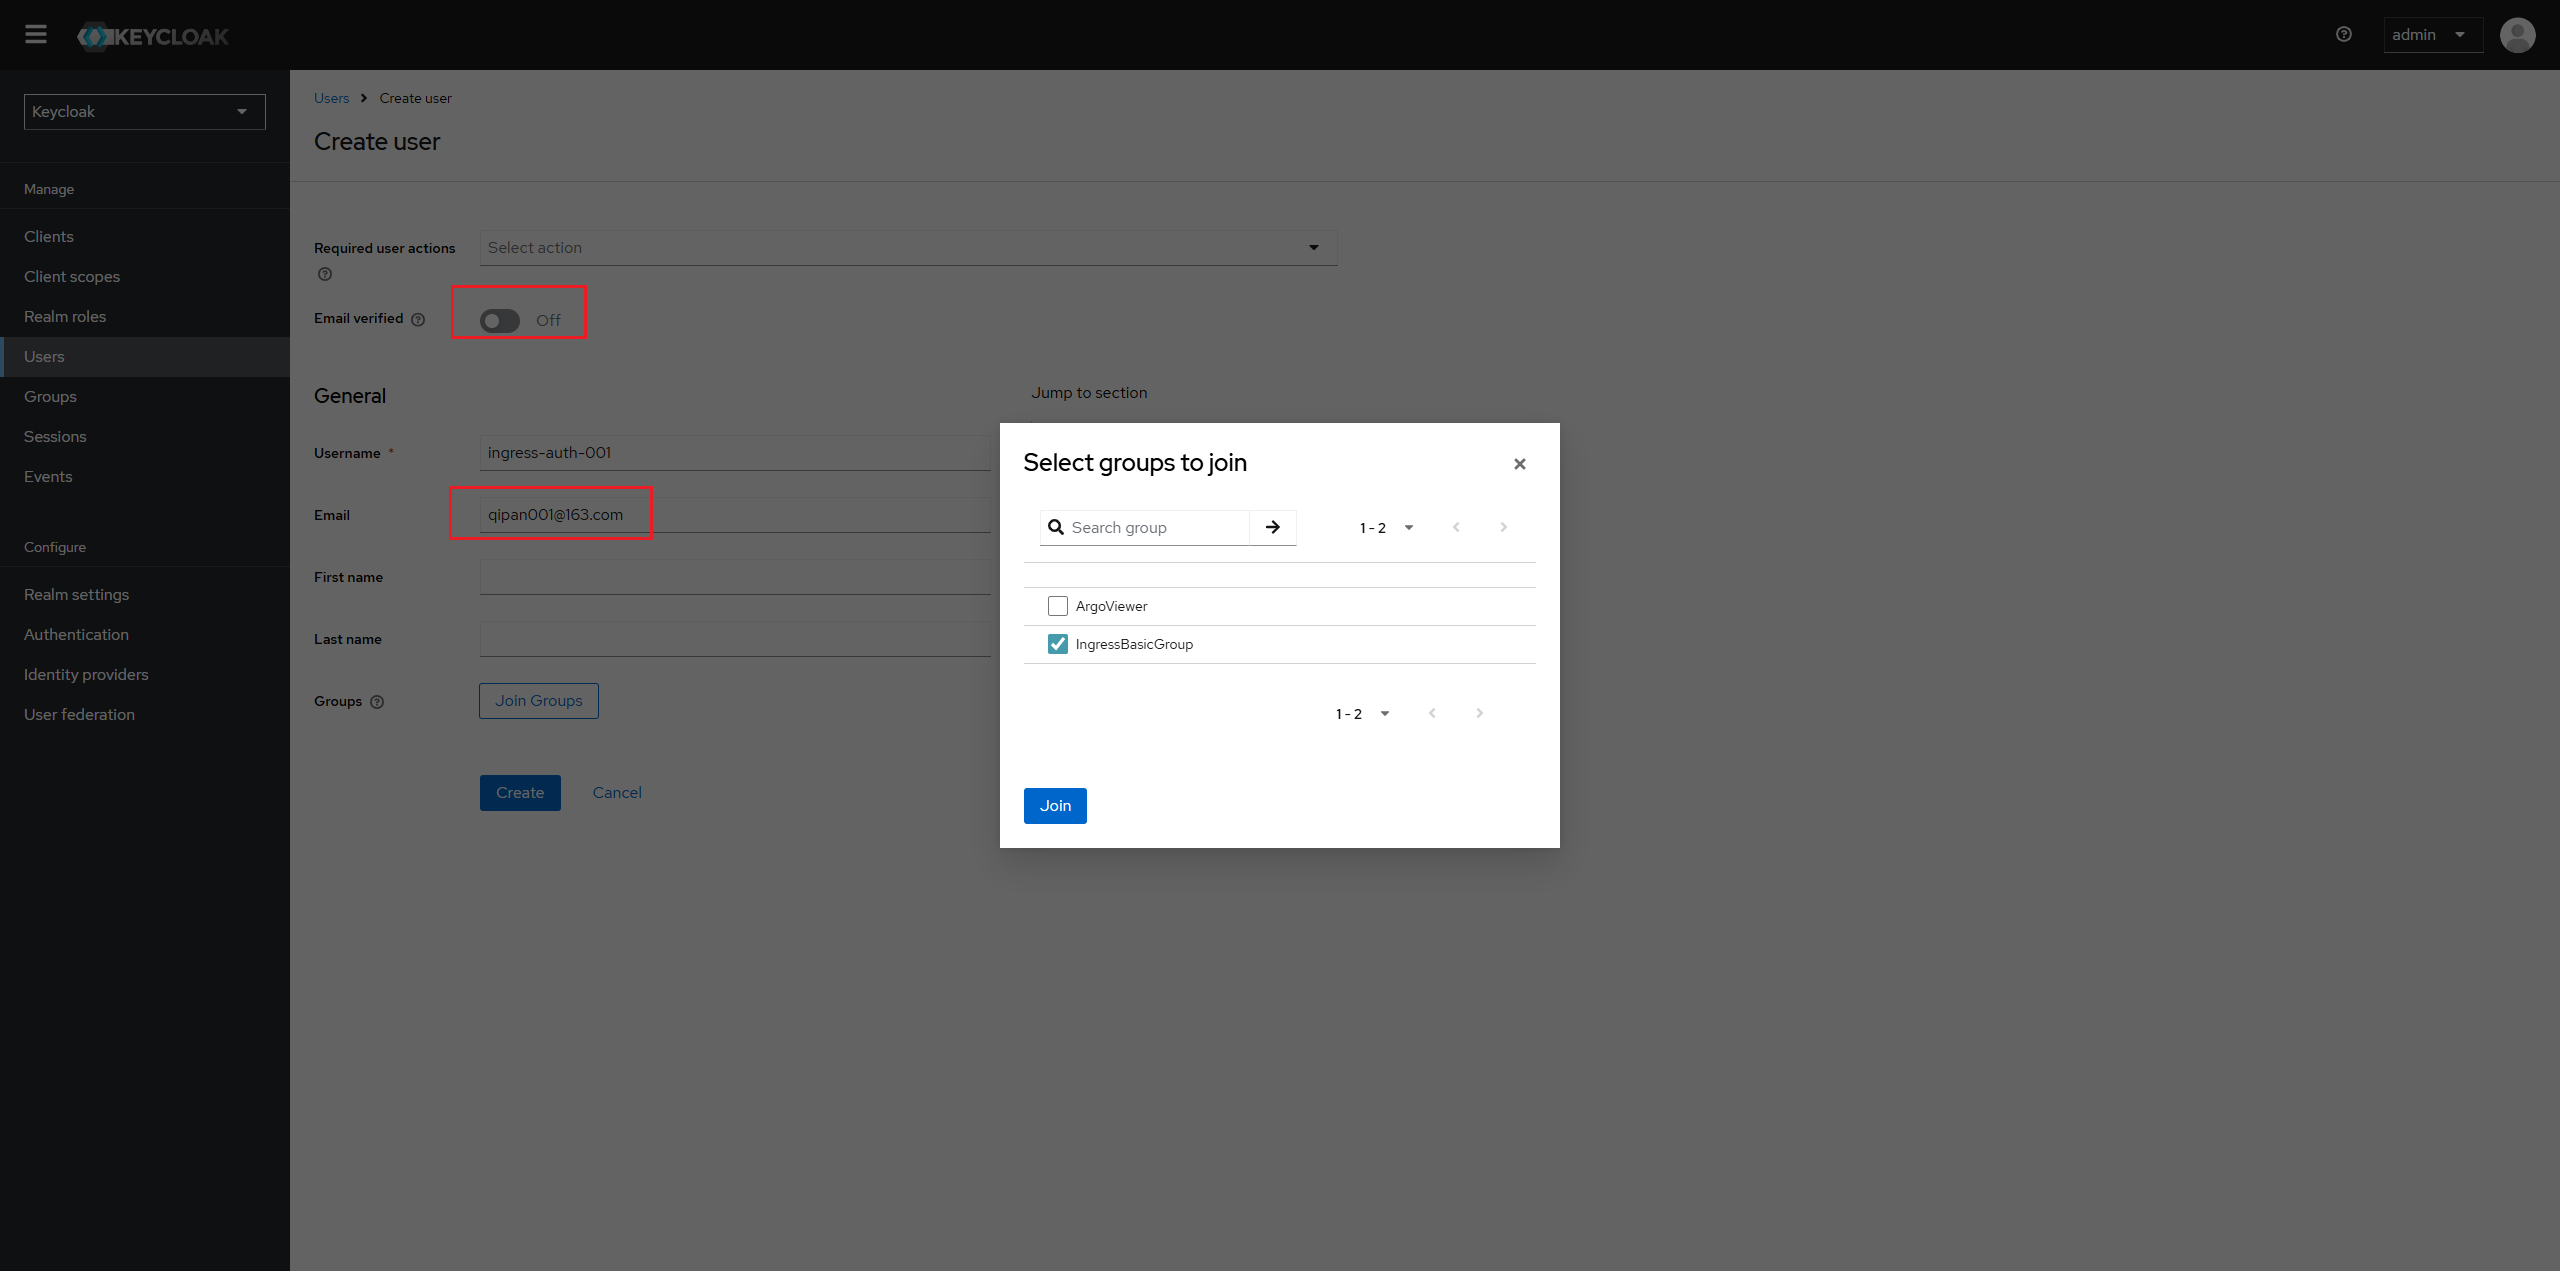This screenshot has width=2560, height=1271.
Task: Show help for Email verified
Action: (418, 320)
